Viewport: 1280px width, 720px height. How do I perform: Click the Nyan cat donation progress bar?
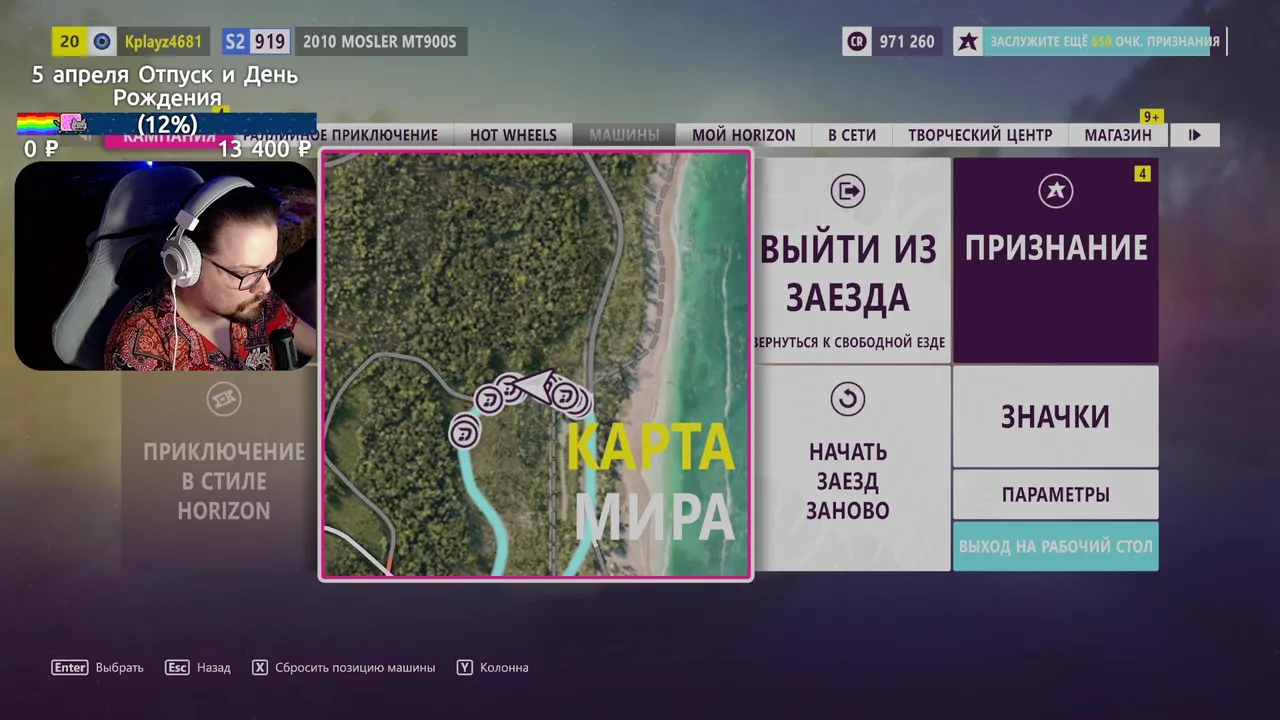click(166, 124)
